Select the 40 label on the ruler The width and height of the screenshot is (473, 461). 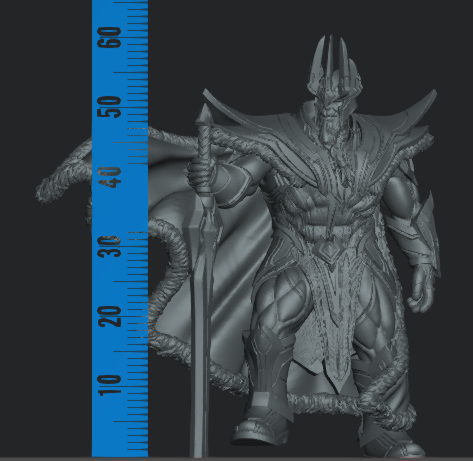pos(109,177)
